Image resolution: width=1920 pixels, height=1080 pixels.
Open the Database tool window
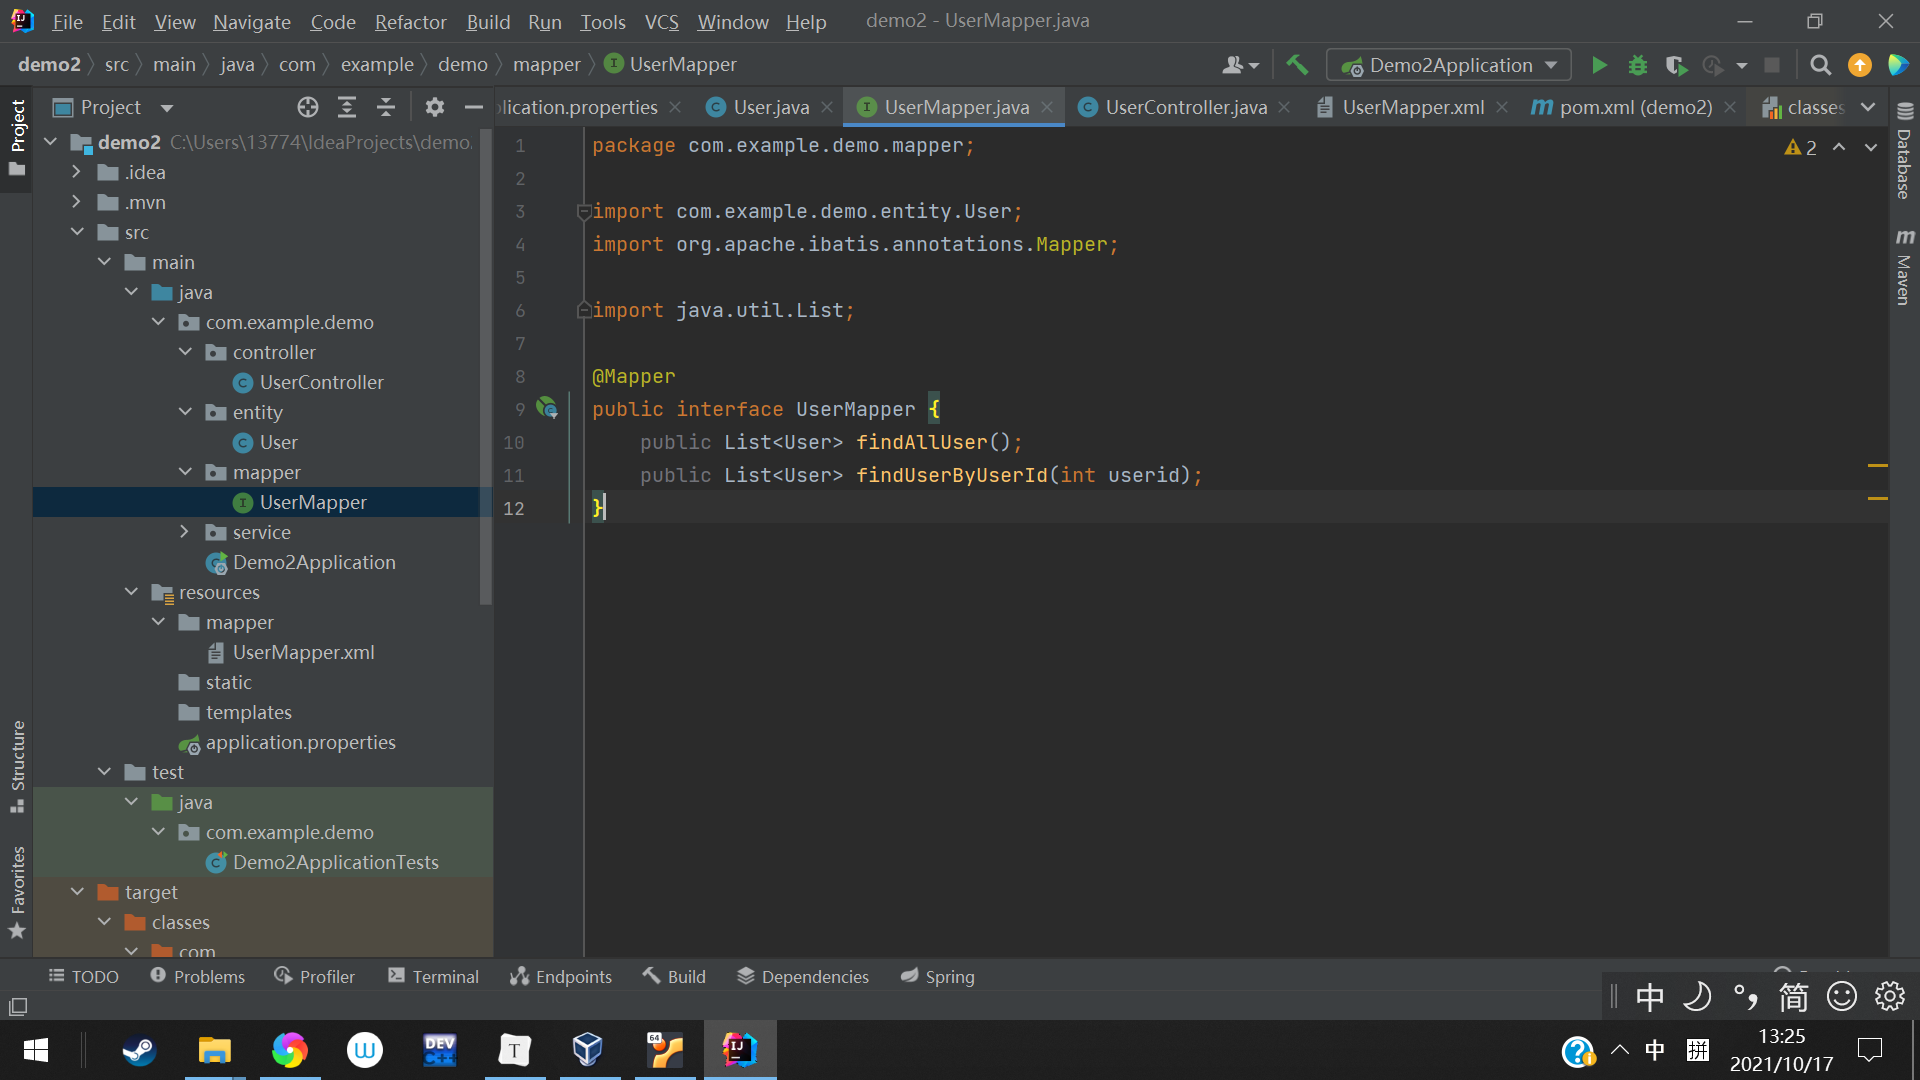[x=1904, y=150]
